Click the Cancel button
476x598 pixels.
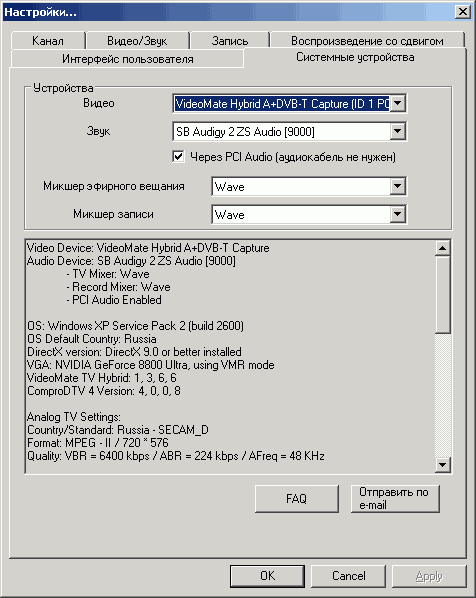click(x=348, y=576)
